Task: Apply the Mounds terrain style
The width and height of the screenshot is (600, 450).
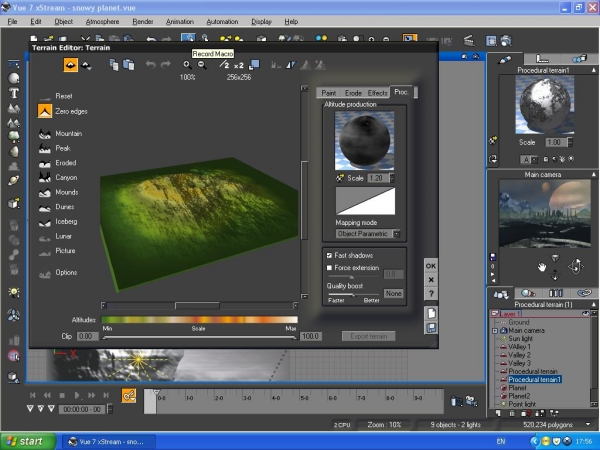Action: 67,192
